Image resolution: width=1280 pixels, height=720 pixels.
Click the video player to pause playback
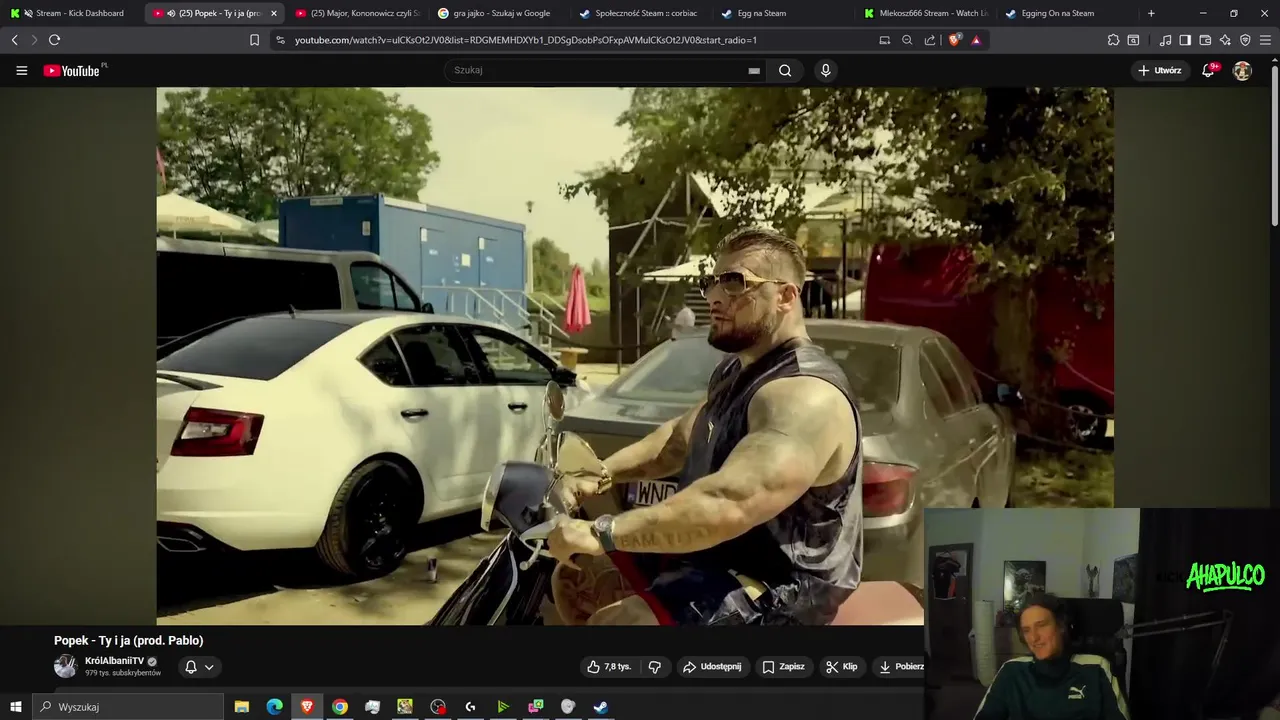[x=634, y=356]
